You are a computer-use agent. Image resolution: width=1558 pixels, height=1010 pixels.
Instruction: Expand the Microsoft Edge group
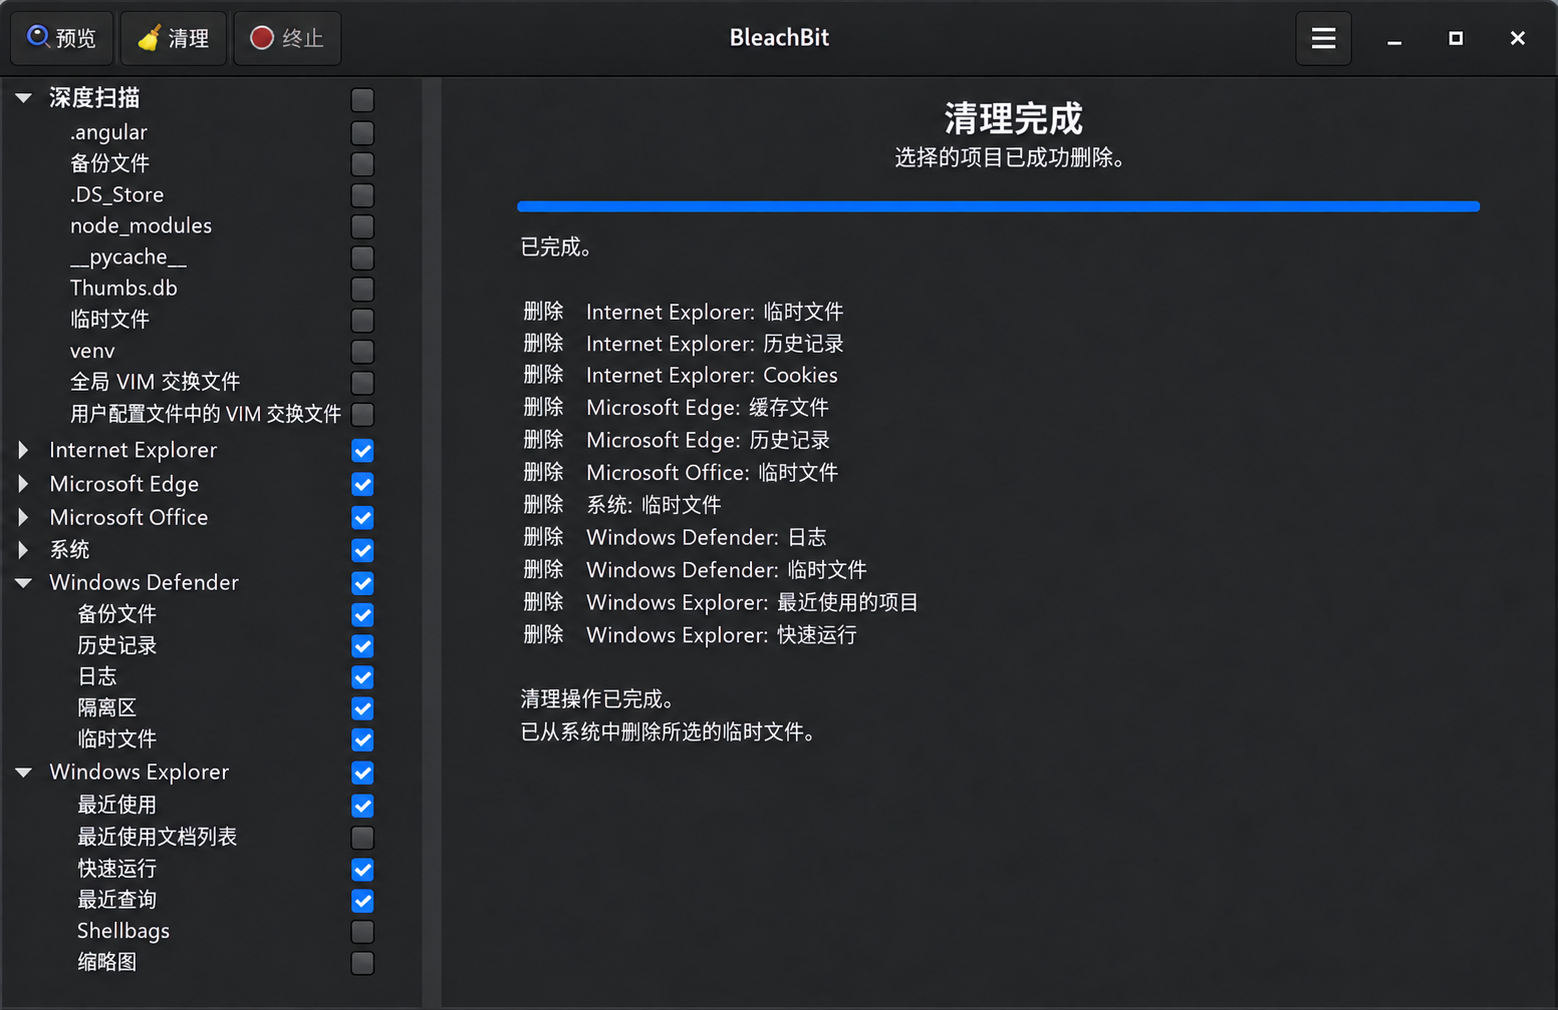click(x=24, y=484)
